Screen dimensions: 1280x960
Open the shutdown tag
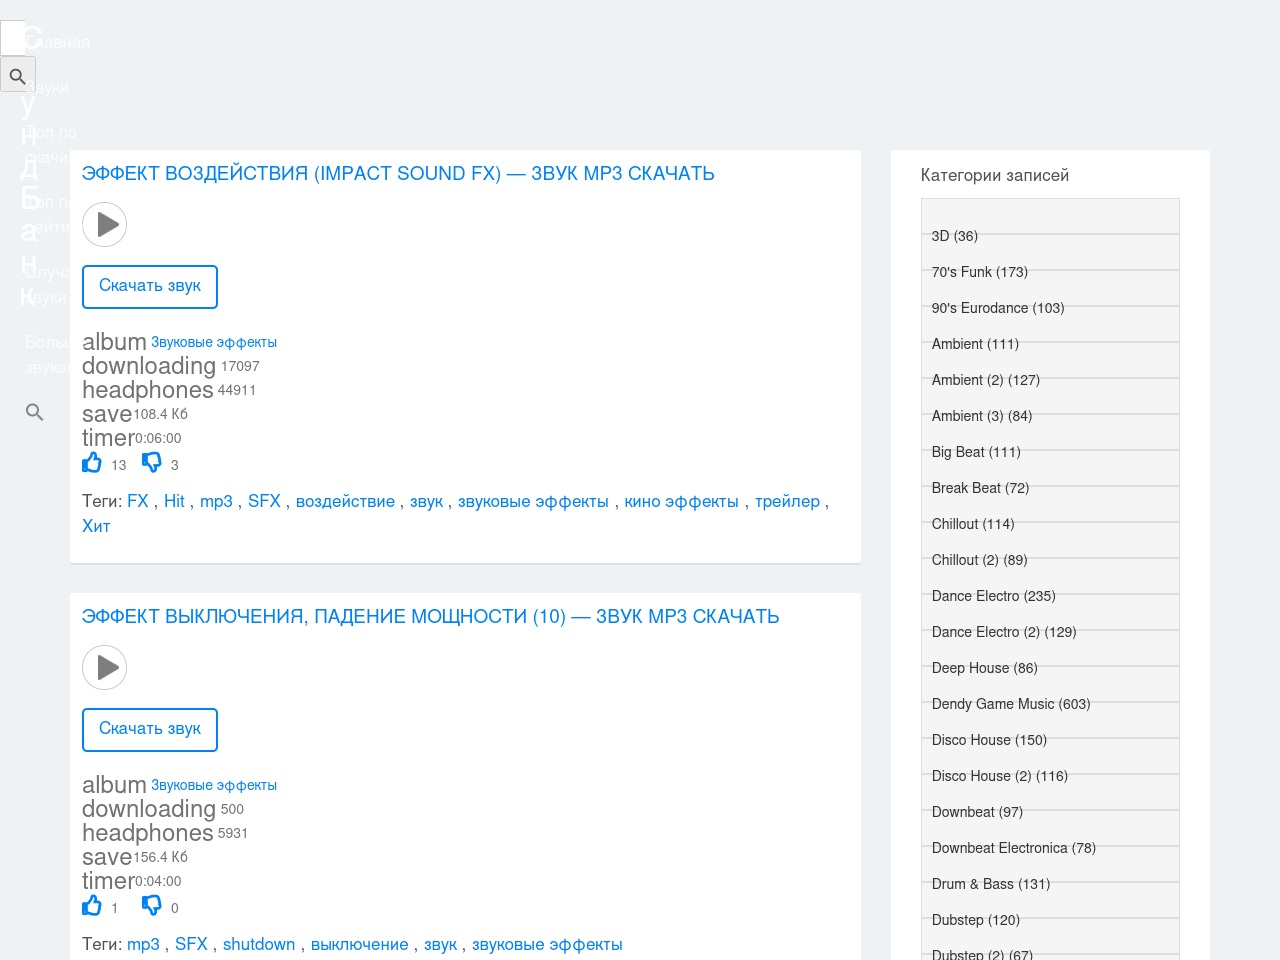click(x=259, y=944)
